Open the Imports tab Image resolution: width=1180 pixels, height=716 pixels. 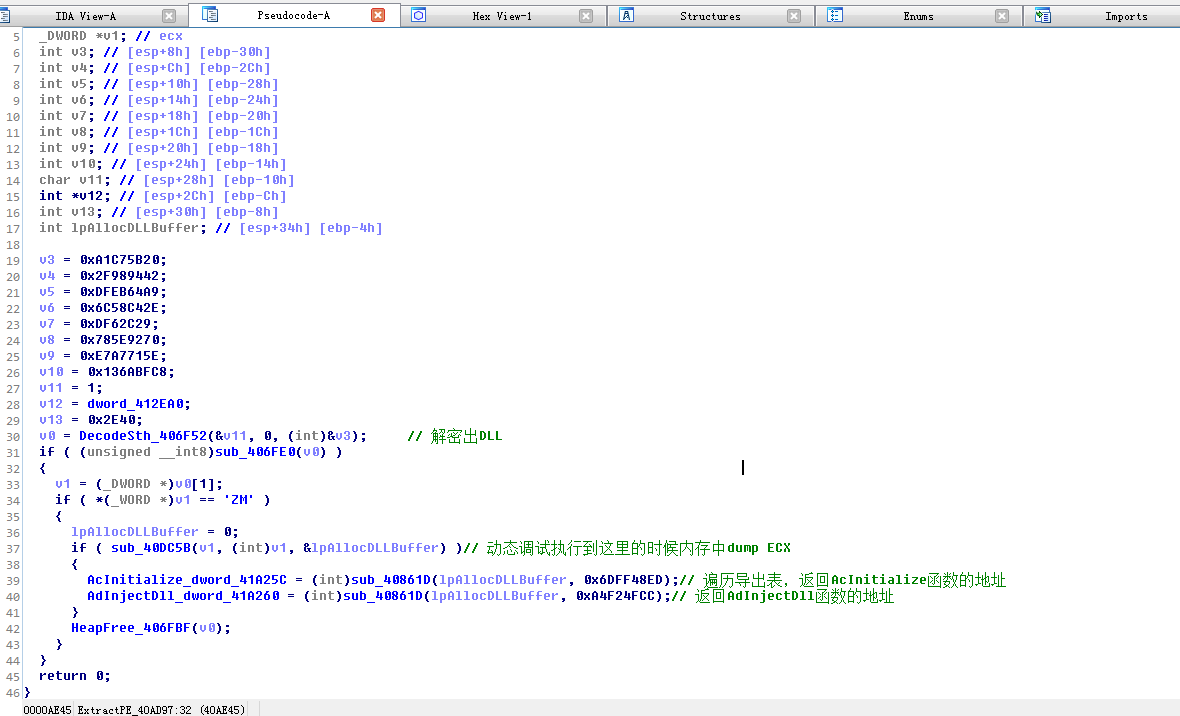pos(1126,16)
